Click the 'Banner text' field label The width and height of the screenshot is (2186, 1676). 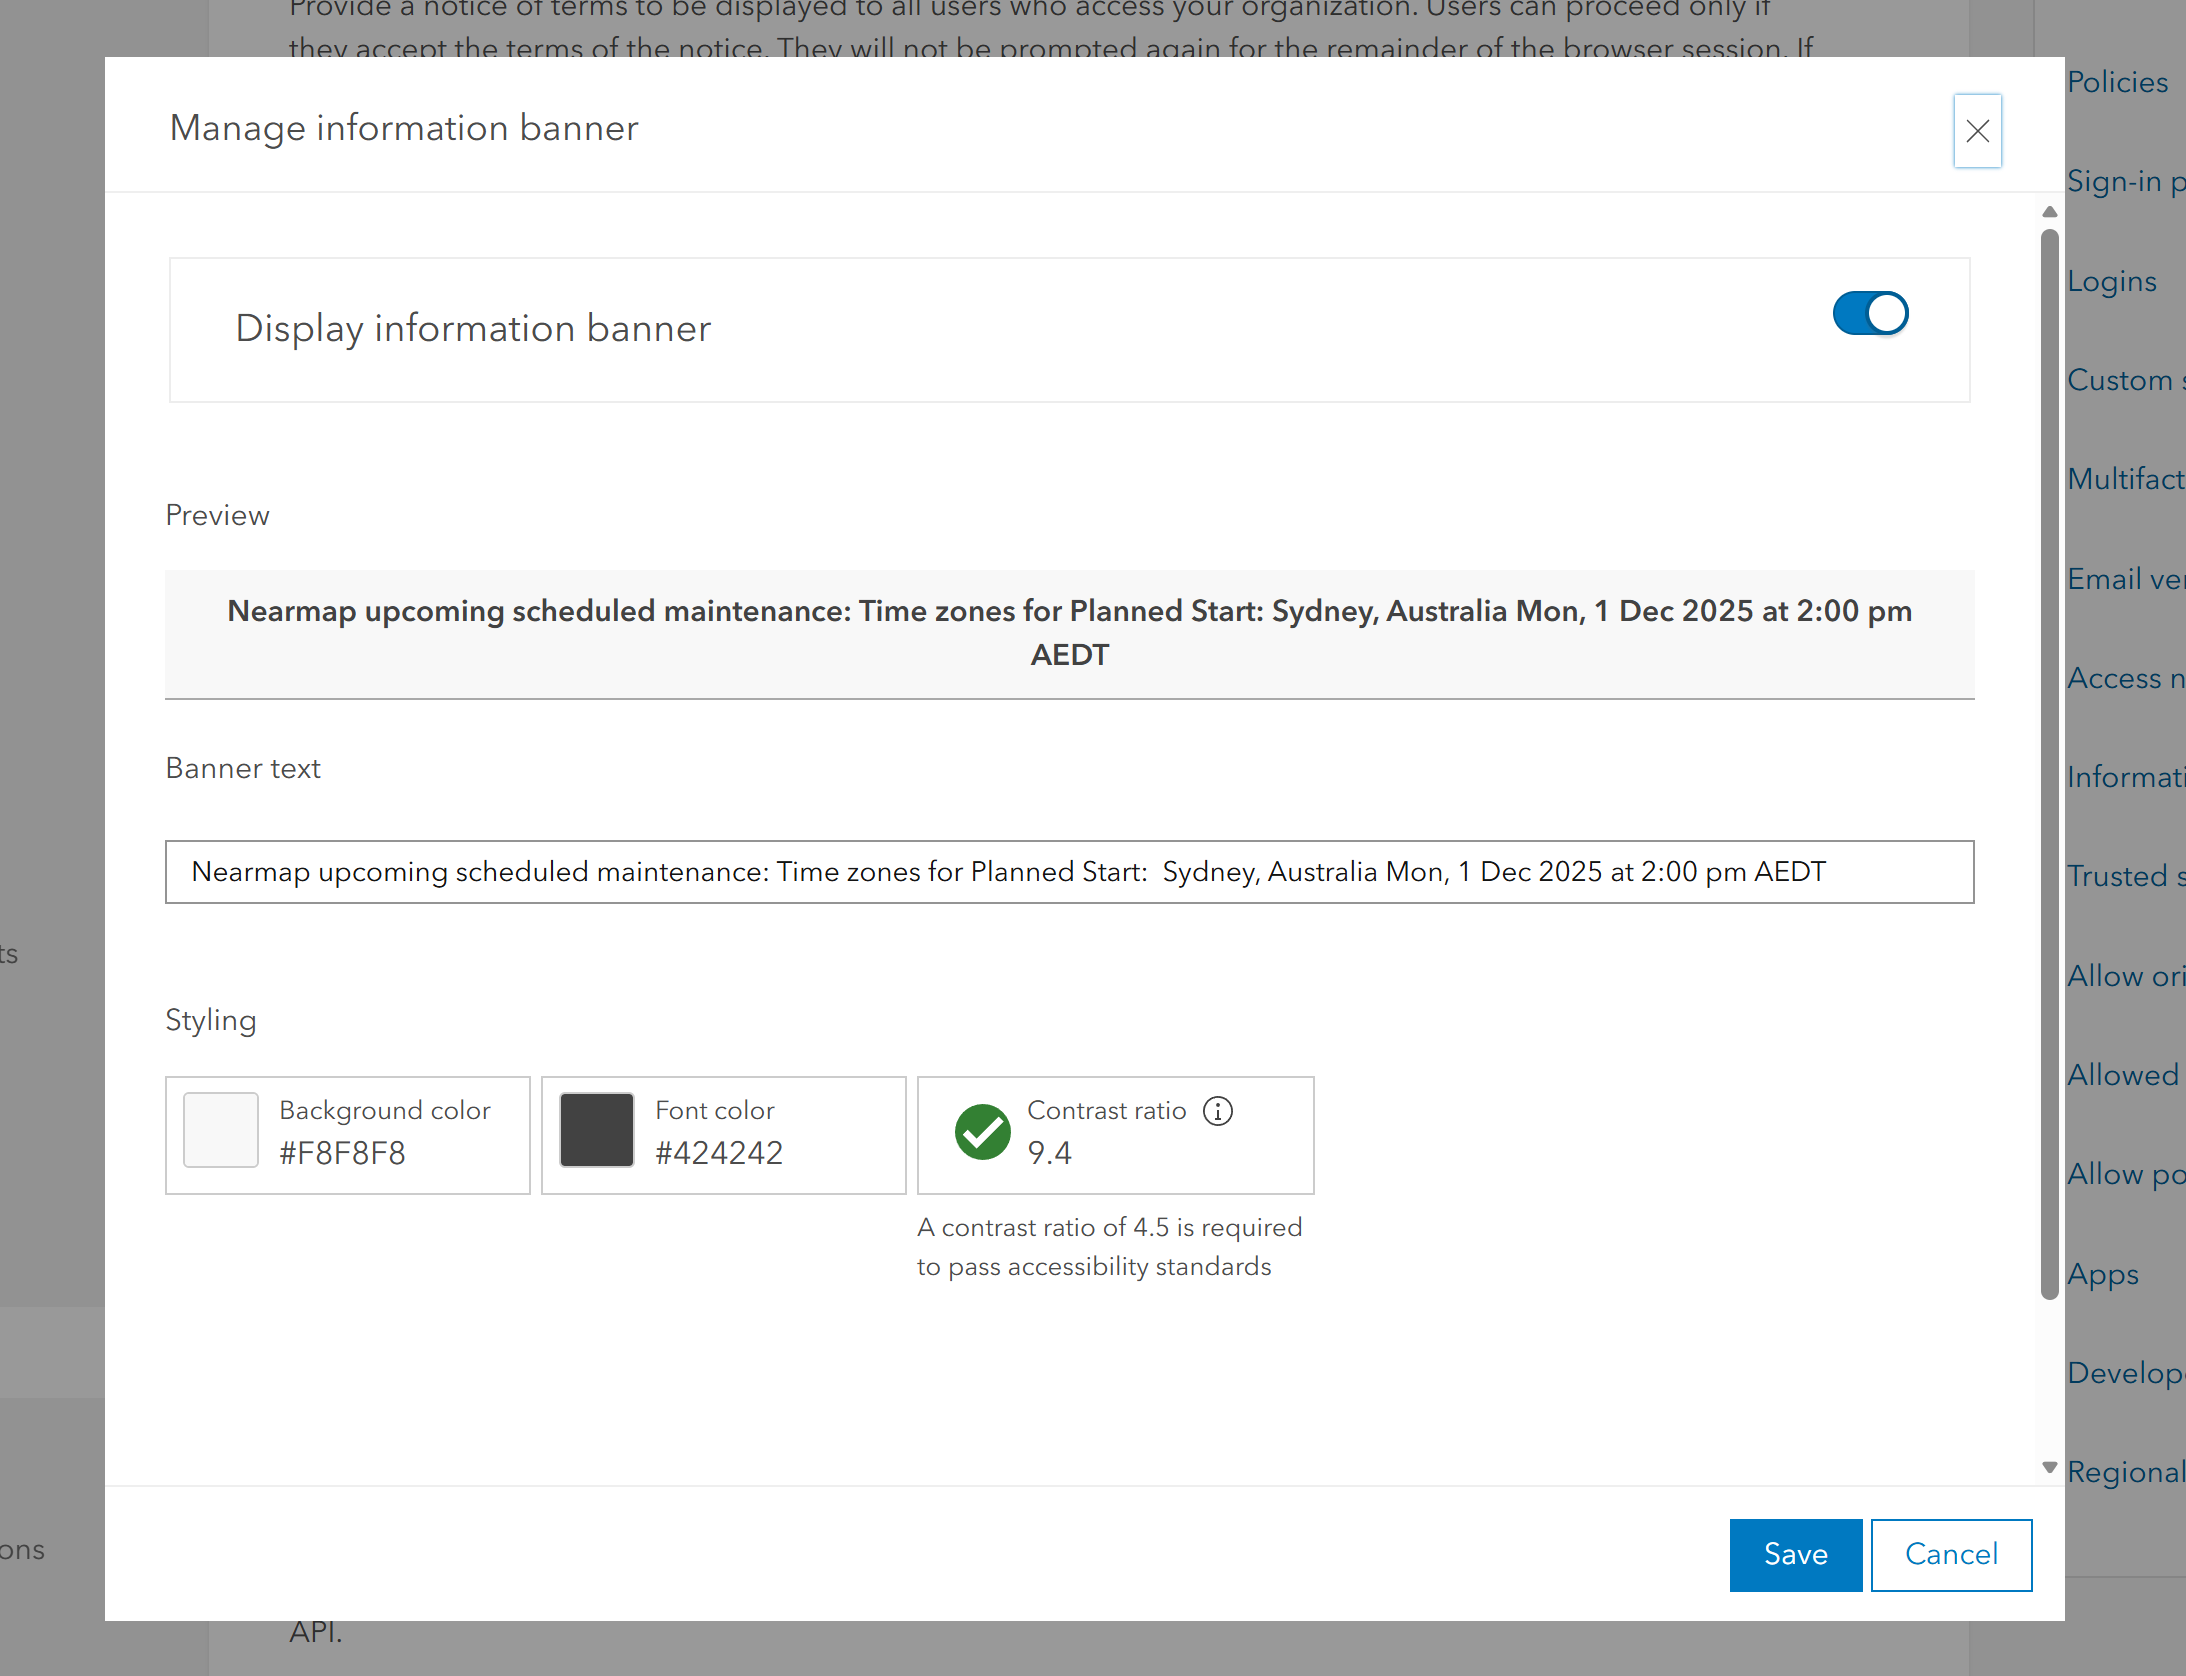tap(243, 769)
